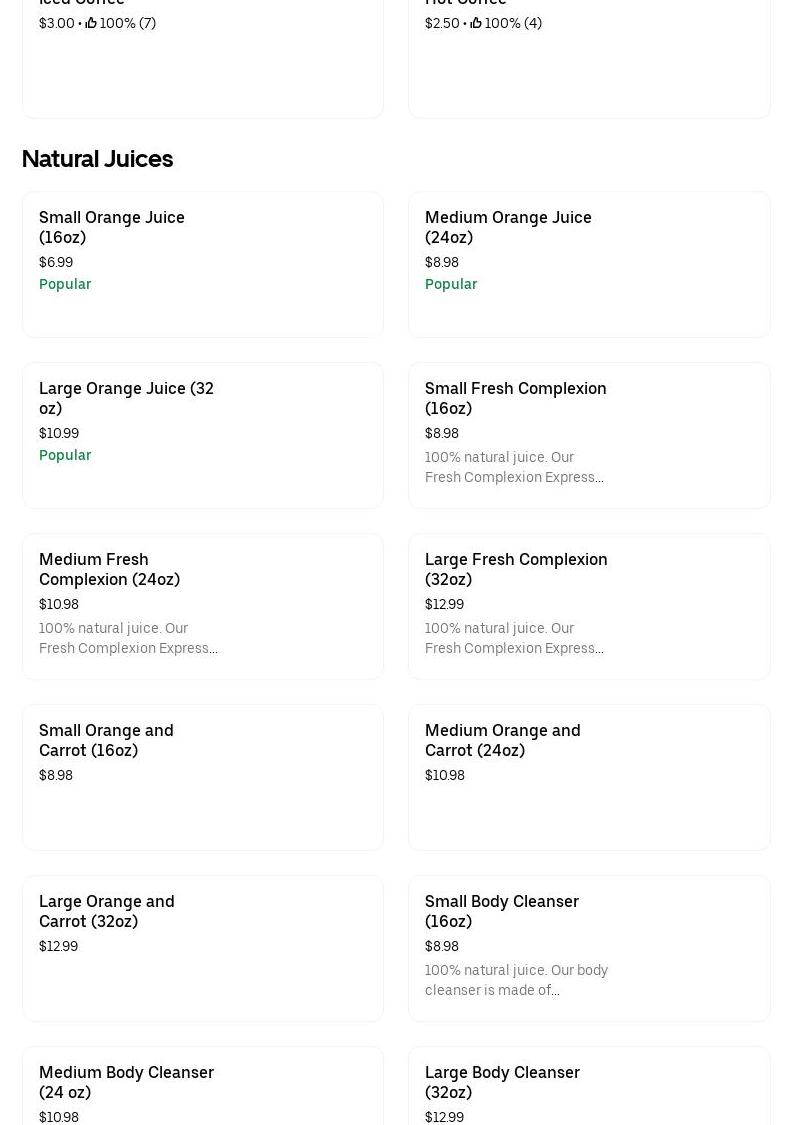Click thumbs-up icon on the $2.50 coffee
This screenshot has height=1125, width=804.
pos(476,23)
